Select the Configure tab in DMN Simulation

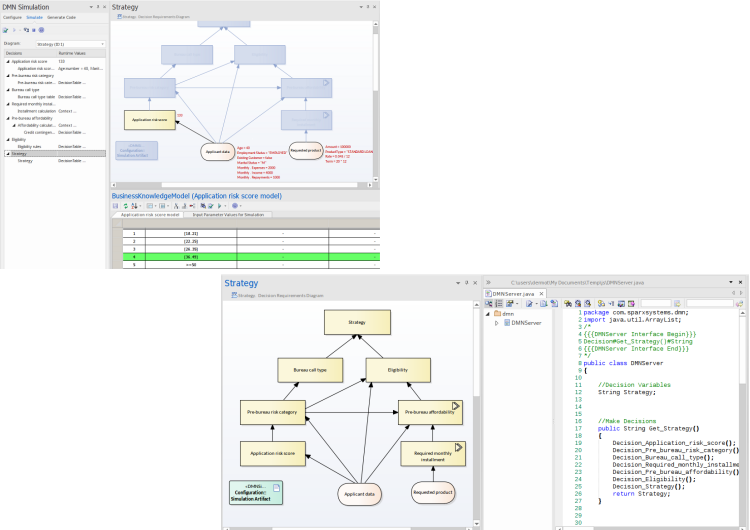pos(12,17)
